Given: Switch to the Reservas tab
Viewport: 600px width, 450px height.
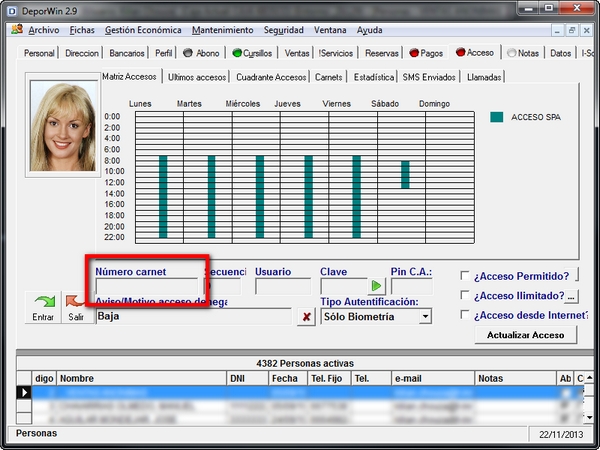Looking at the screenshot, I should coord(382,53).
